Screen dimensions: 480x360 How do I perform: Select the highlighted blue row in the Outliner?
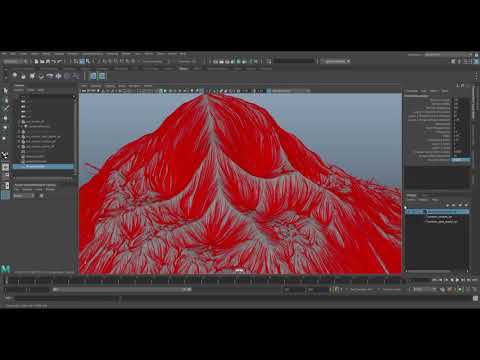(x=43, y=166)
